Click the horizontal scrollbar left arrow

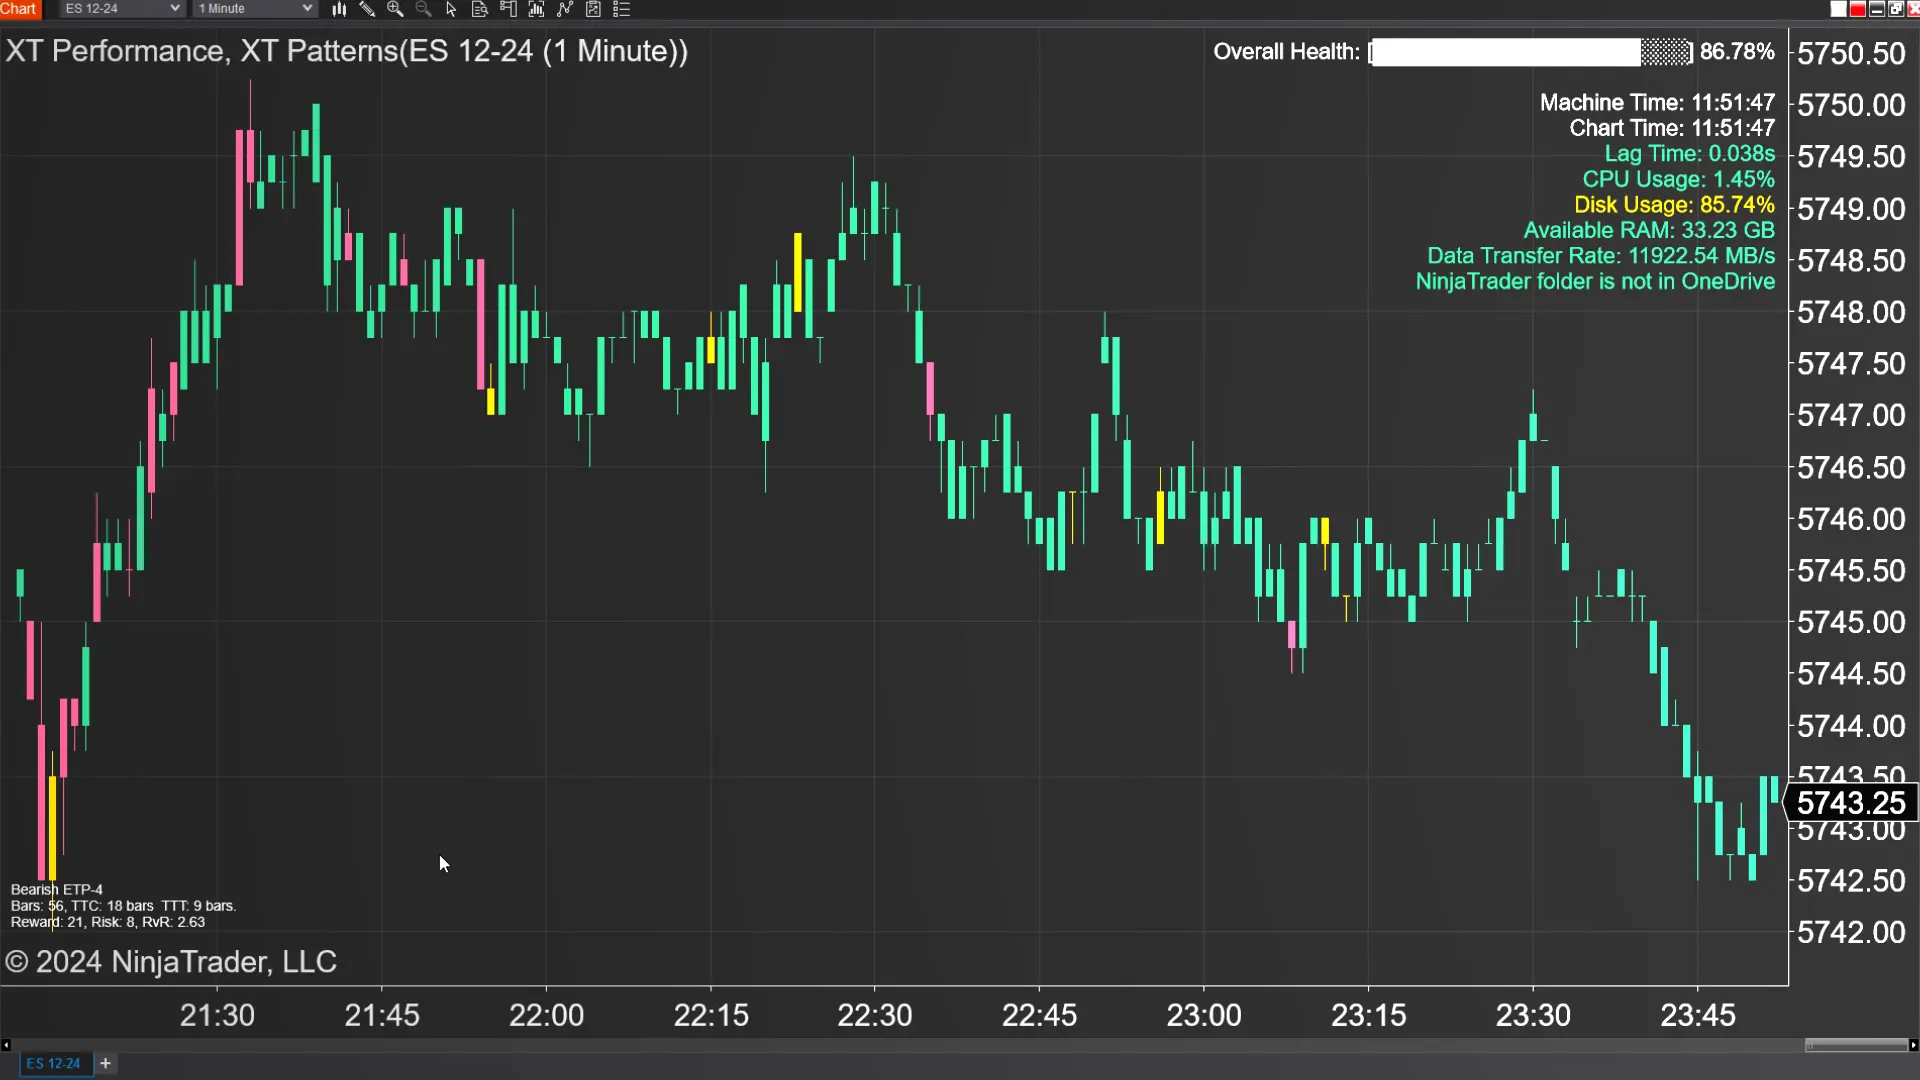coord(6,1045)
